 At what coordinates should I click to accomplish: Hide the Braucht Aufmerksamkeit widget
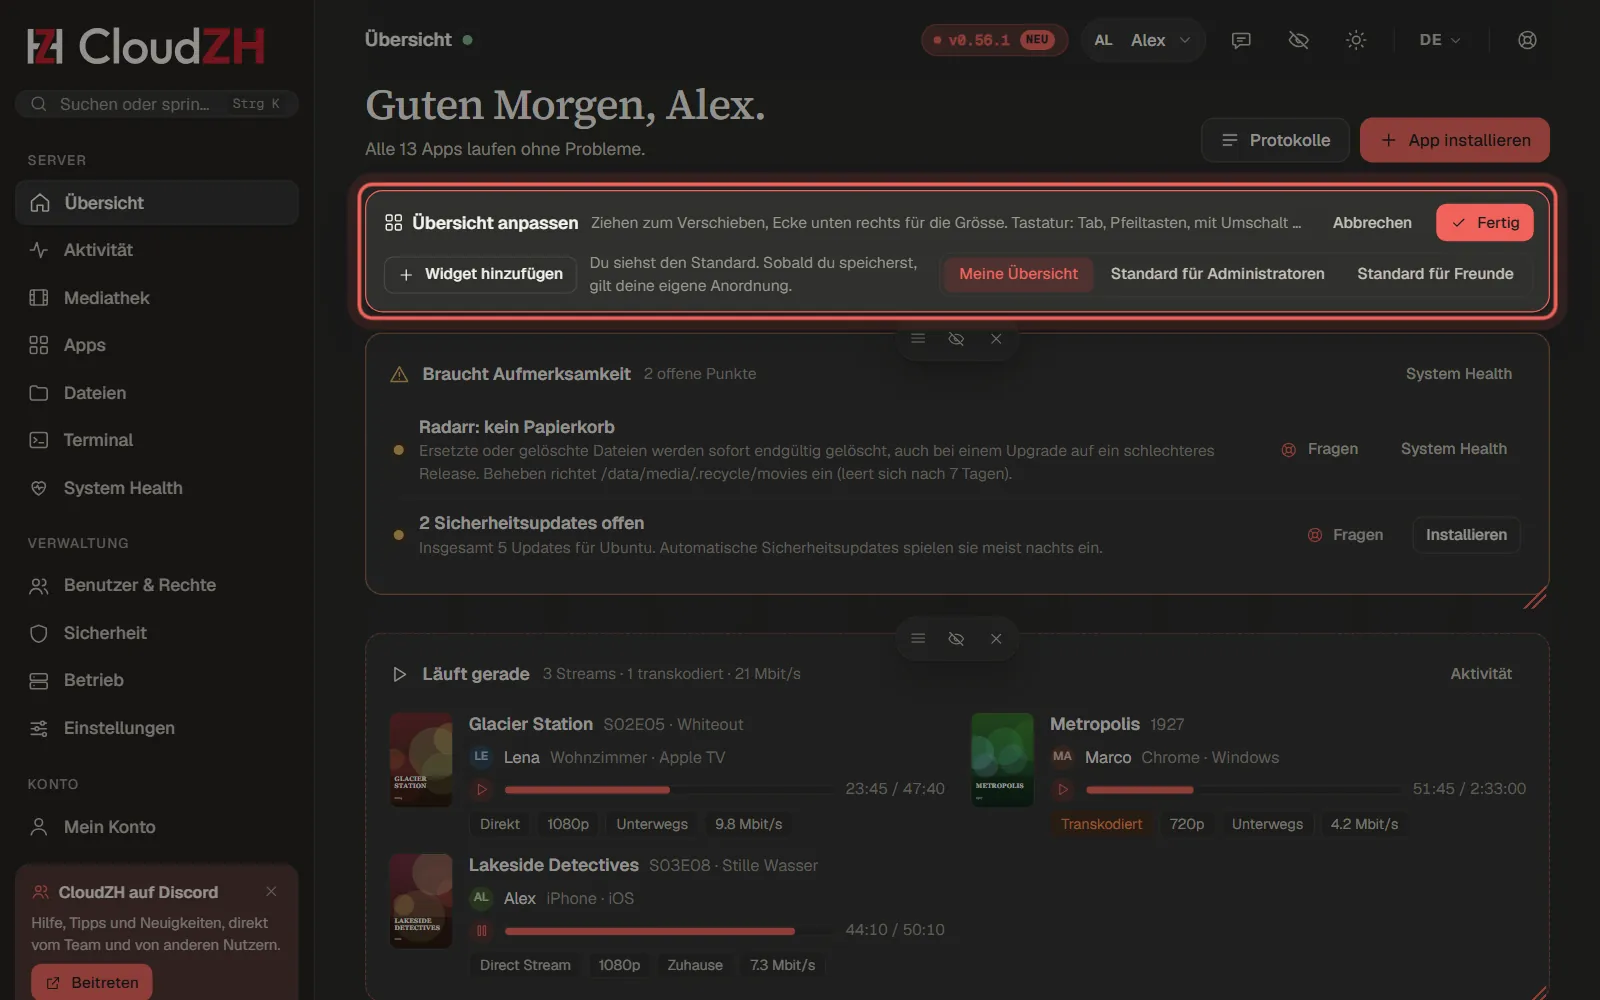click(956, 339)
